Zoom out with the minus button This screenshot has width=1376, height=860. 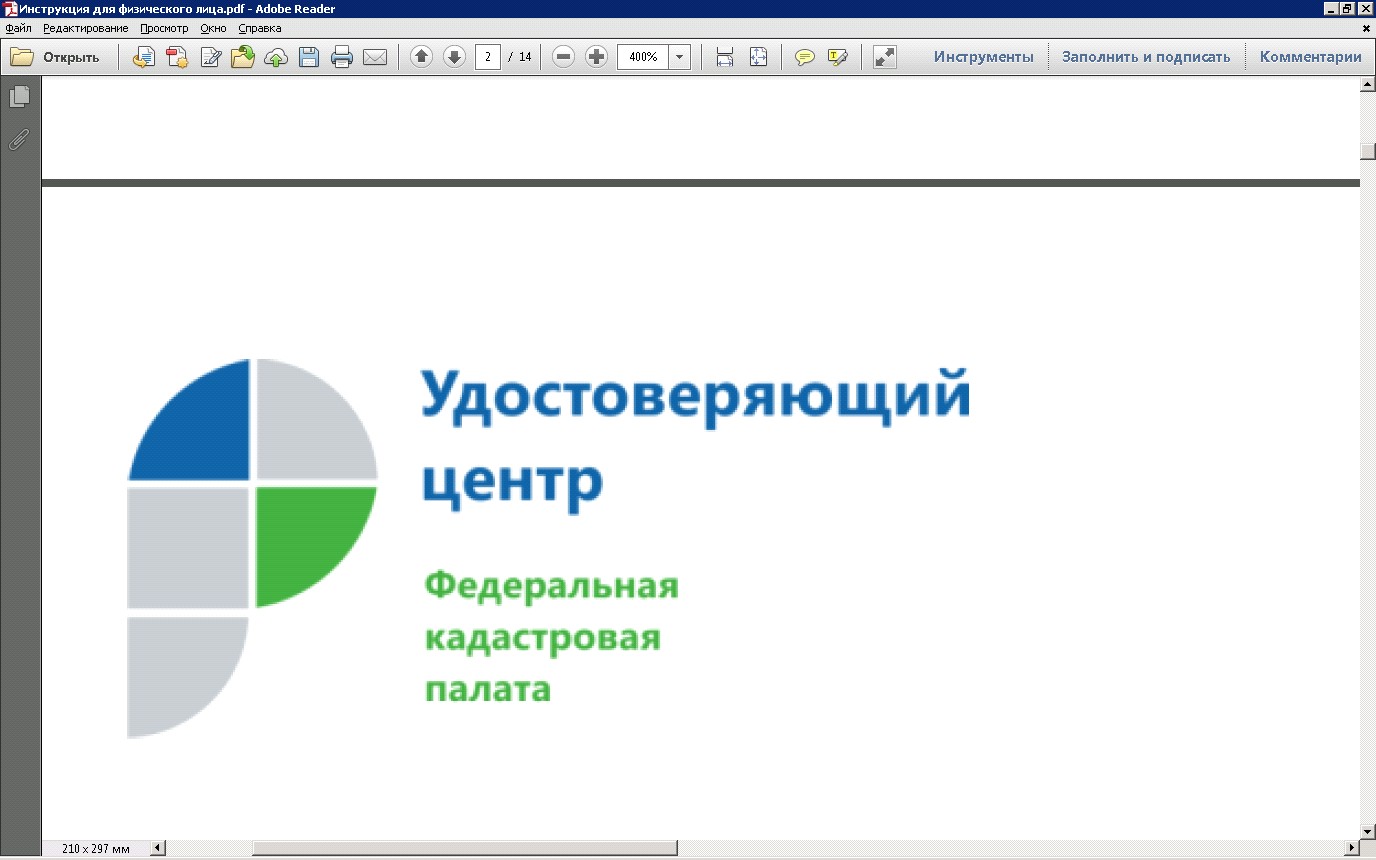pos(564,57)
